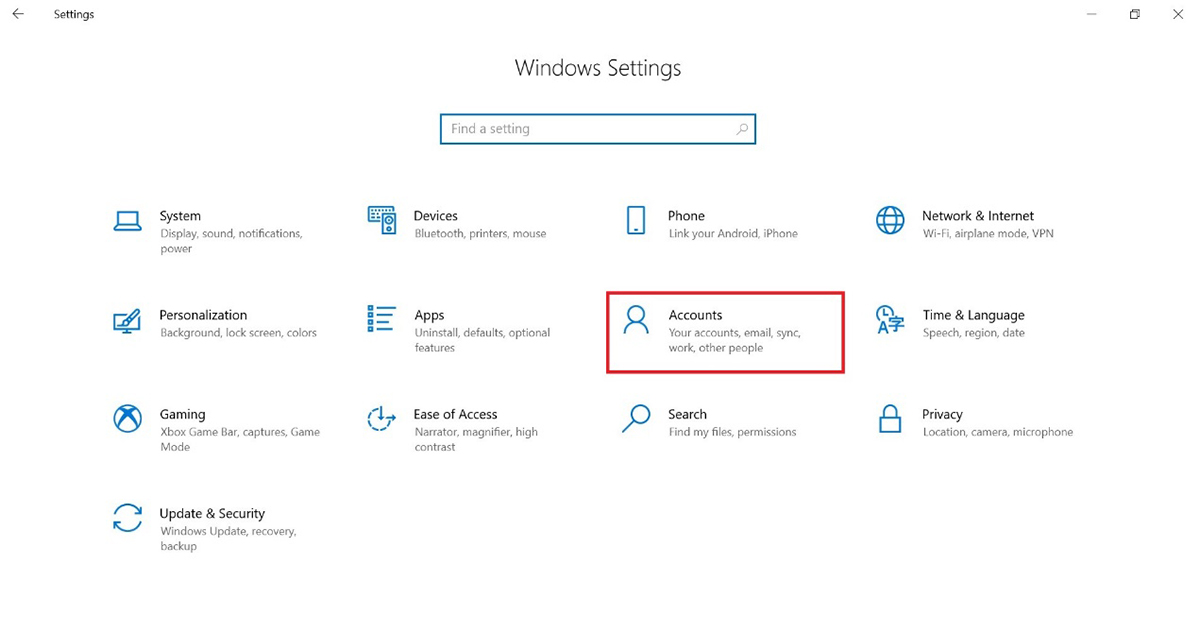The height and width of the screenshot is (633, 1200).
Task: Close the Settings window
Action: pyautogui.click(x=1178, y=14)
